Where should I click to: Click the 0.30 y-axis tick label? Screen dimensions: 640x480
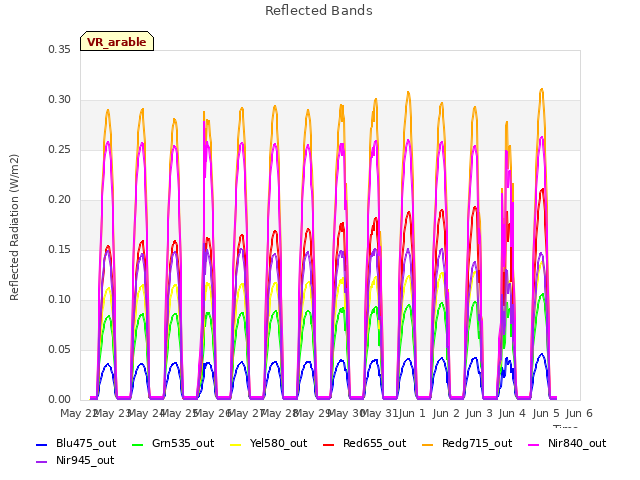pyautogui.click(x=60, y=100)
